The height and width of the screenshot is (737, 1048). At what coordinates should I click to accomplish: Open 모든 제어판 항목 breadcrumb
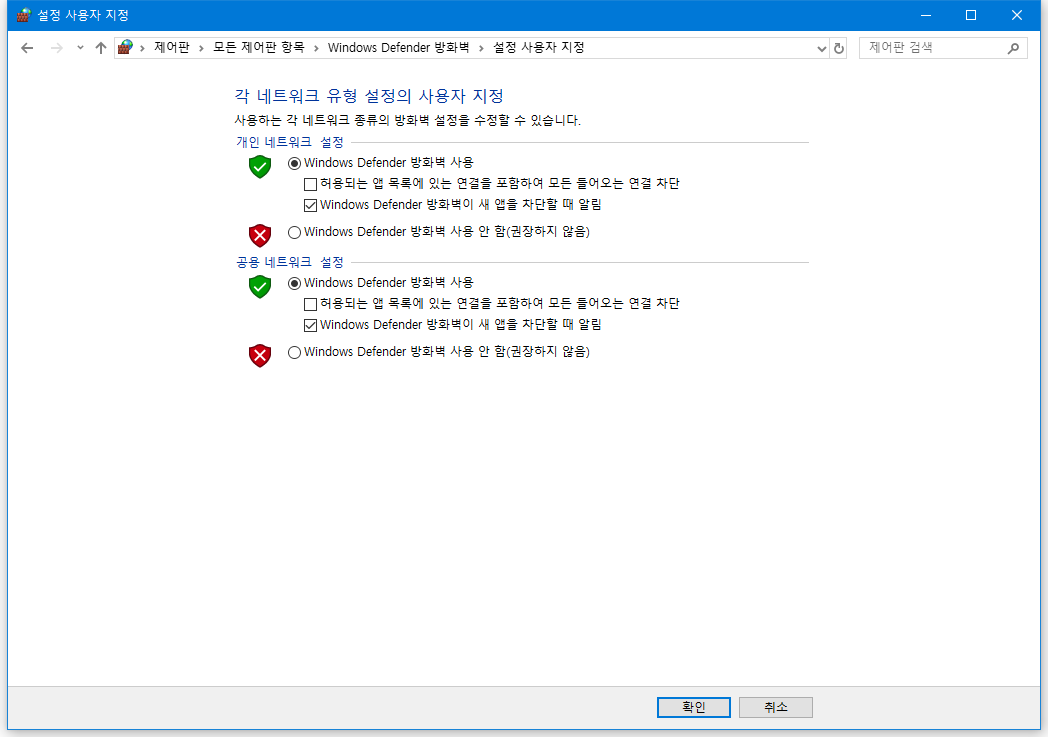click(259, 47)
